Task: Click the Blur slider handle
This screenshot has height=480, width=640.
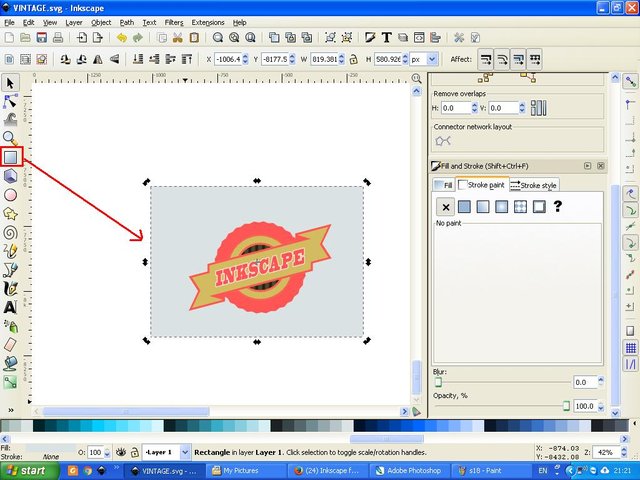Action: click(x=438, y=382)
